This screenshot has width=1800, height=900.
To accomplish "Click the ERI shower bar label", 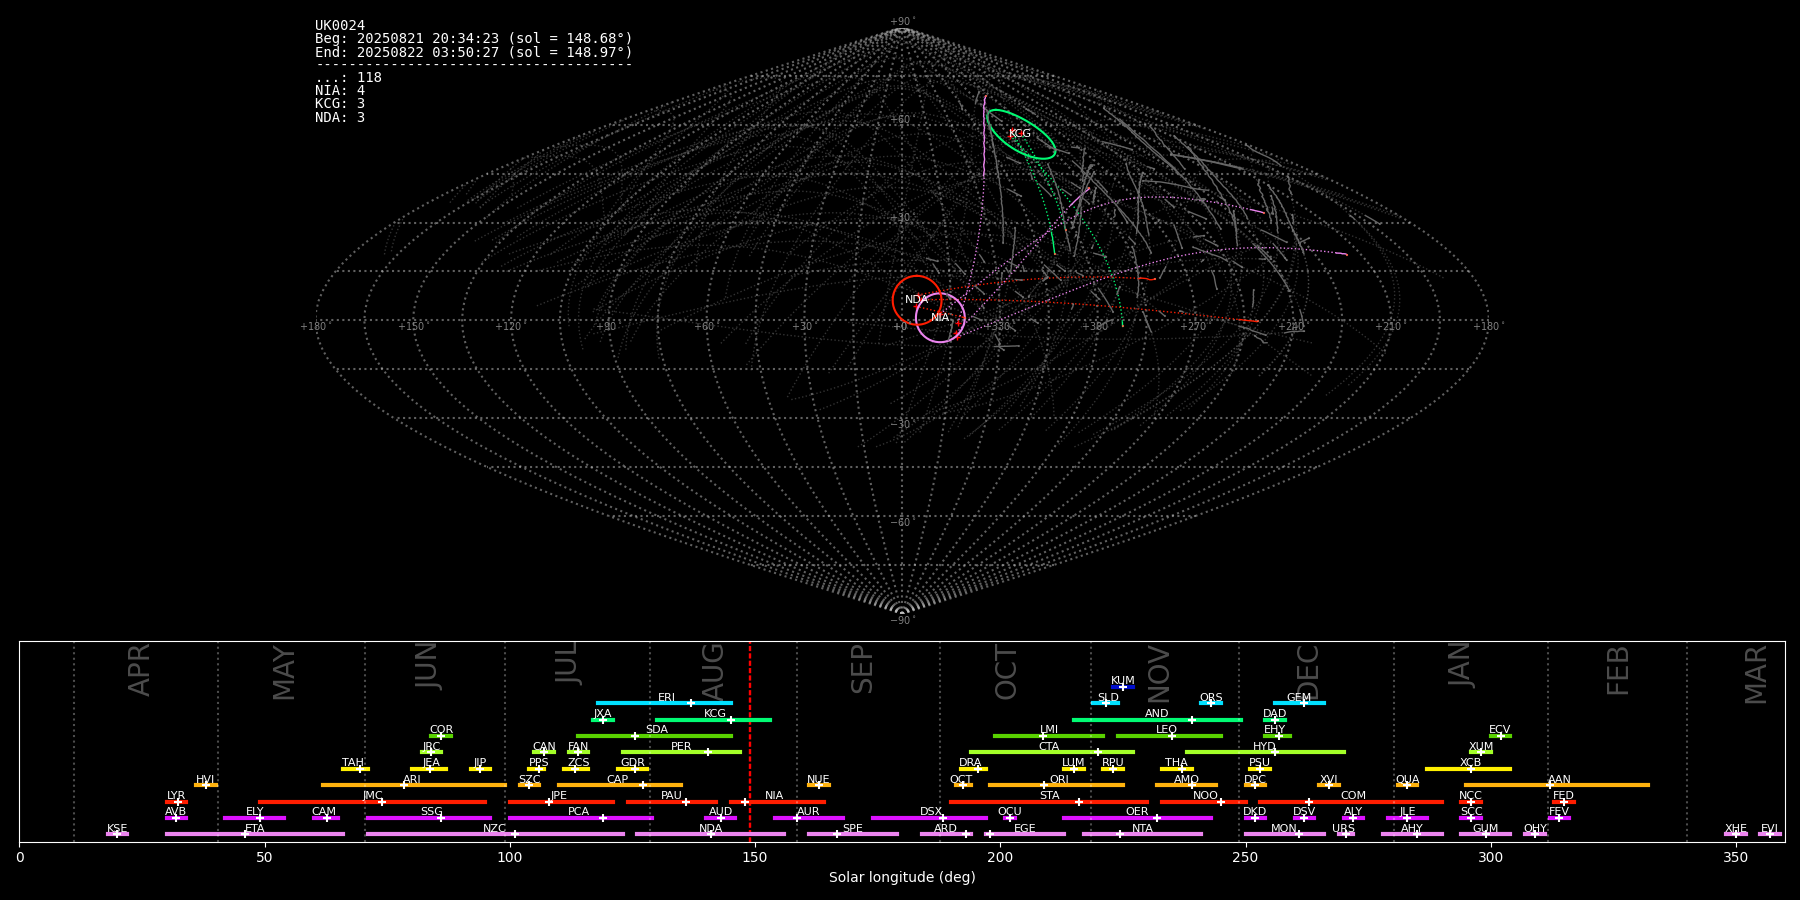I will click(666, 698).
